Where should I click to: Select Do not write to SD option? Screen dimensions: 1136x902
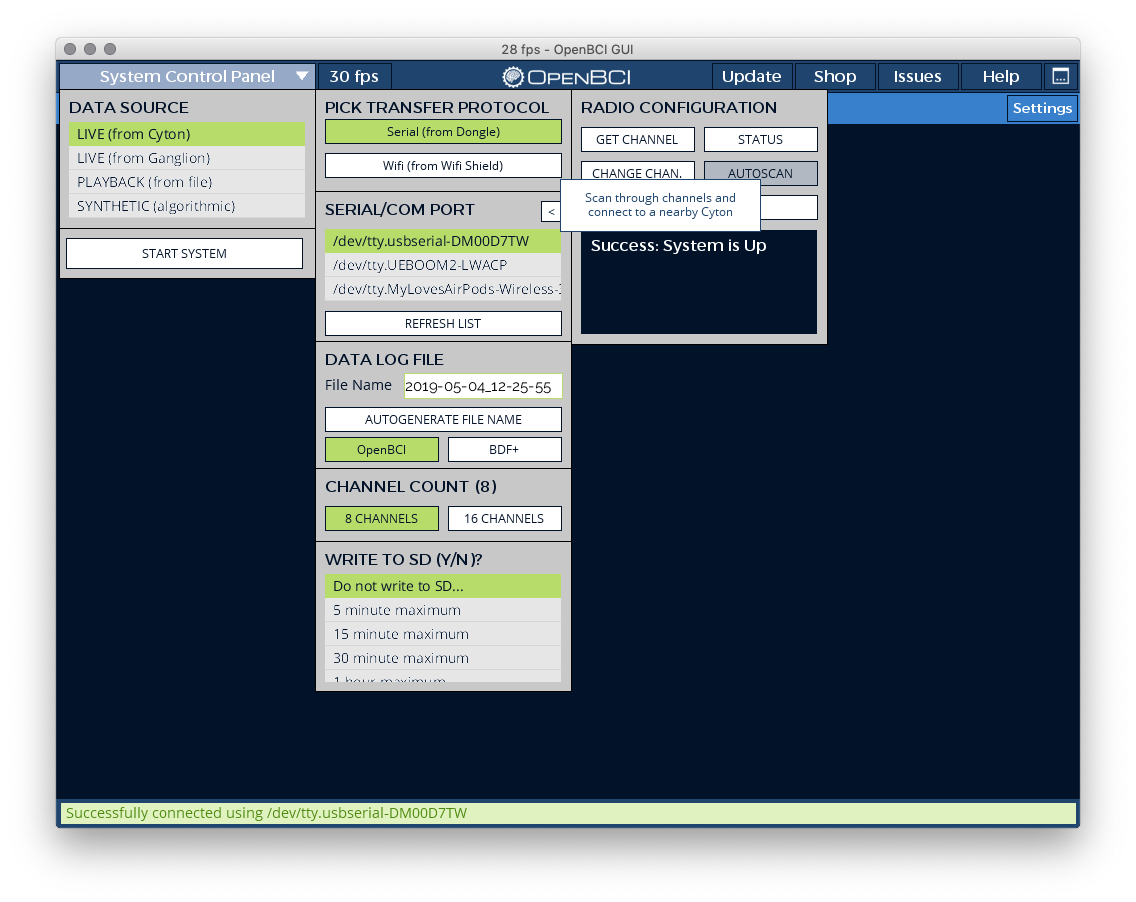(x=443, y=586)
